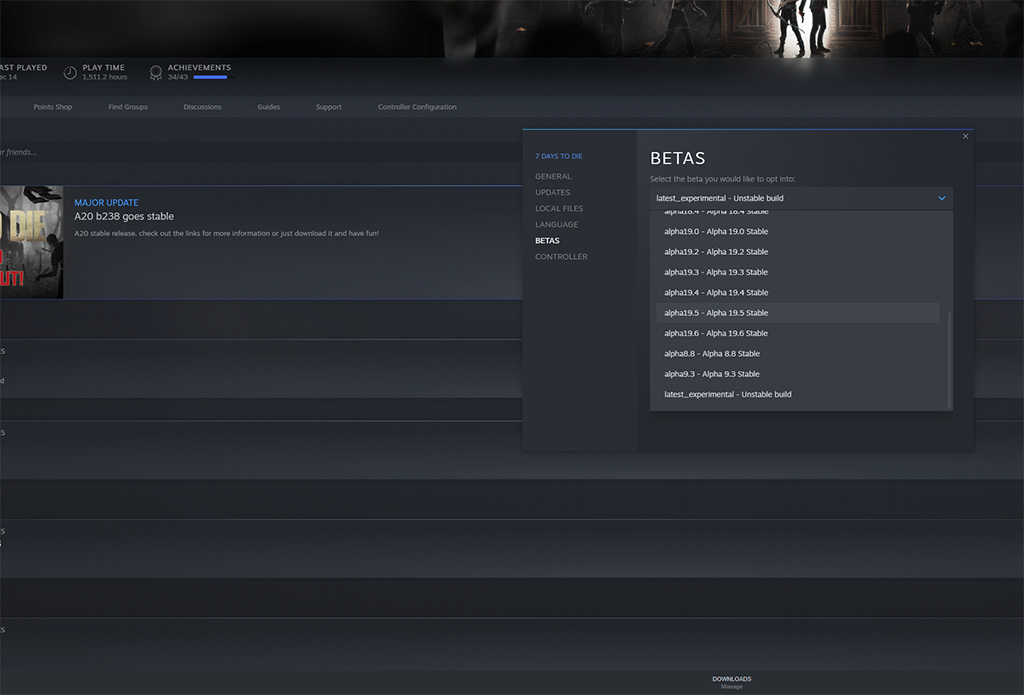Select alpha8.8 - Alpha 8.8 Stable
Viewport: 1024px width, 695px height.
click(797, 353)
